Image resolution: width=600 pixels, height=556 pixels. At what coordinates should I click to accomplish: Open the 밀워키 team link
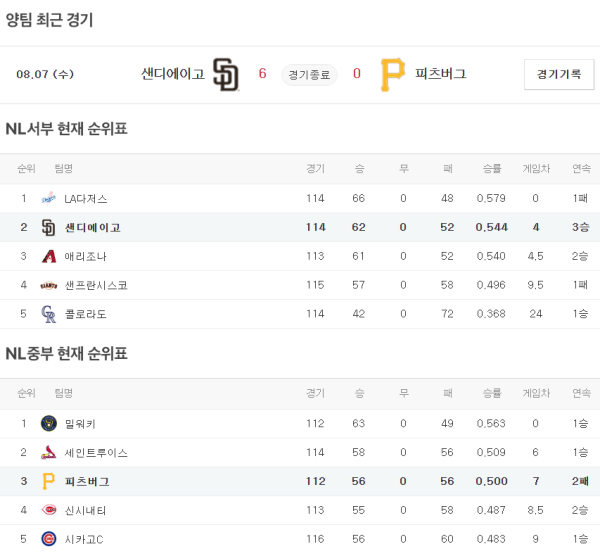[80, 424]
